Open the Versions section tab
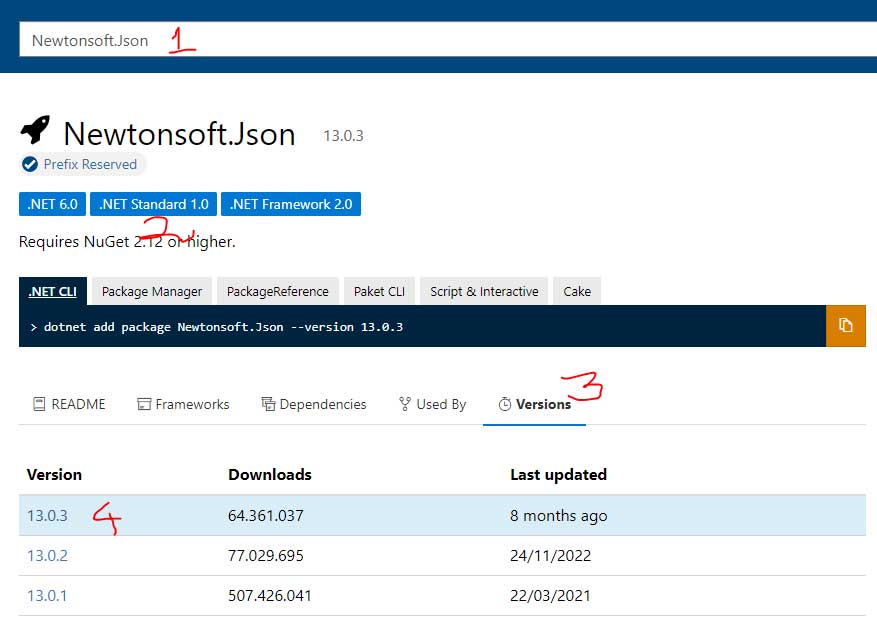Screen dimensions: 877x618 535,404
